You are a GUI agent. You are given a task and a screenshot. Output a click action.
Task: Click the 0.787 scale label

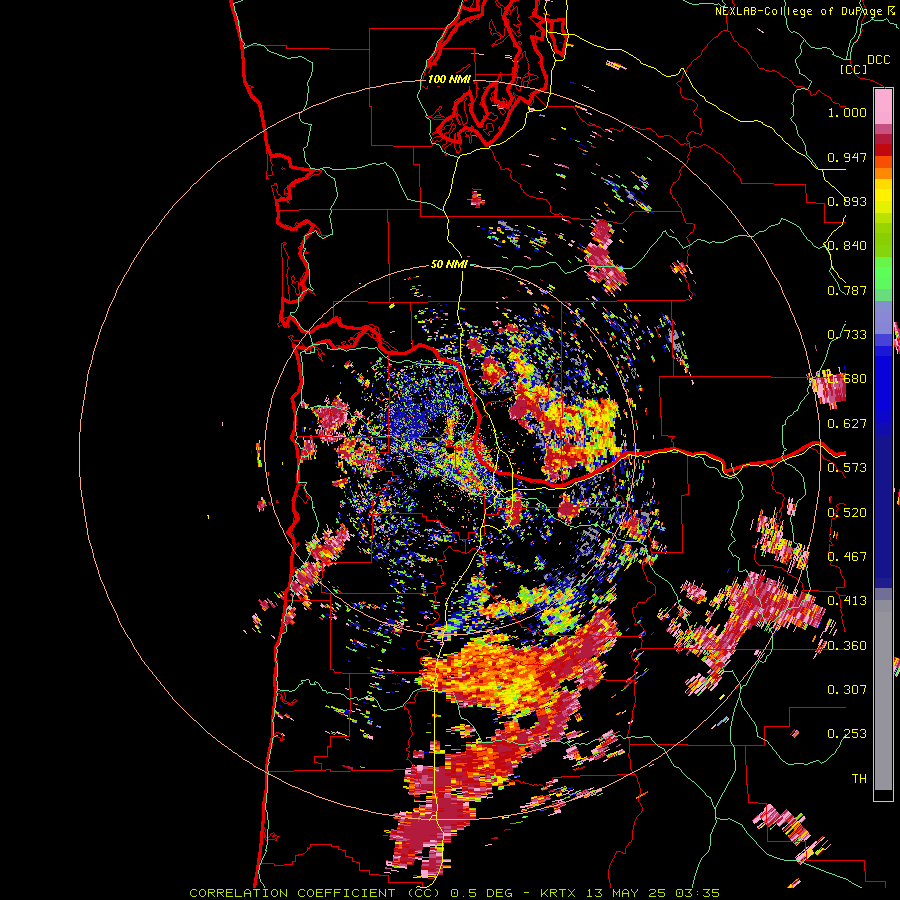[847, 290]
